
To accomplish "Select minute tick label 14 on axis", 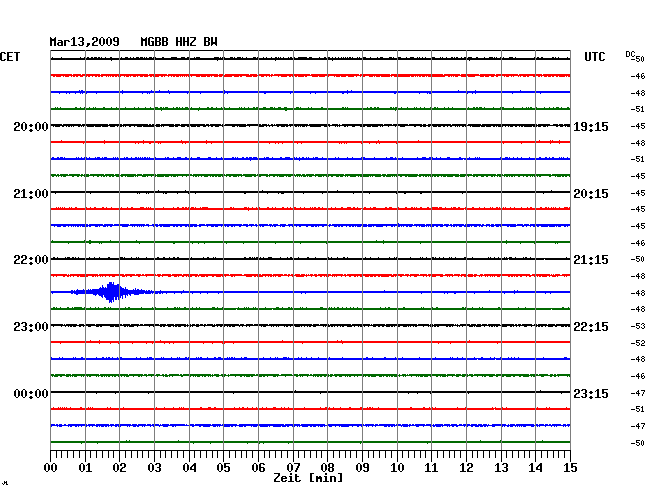I will 535,467.
